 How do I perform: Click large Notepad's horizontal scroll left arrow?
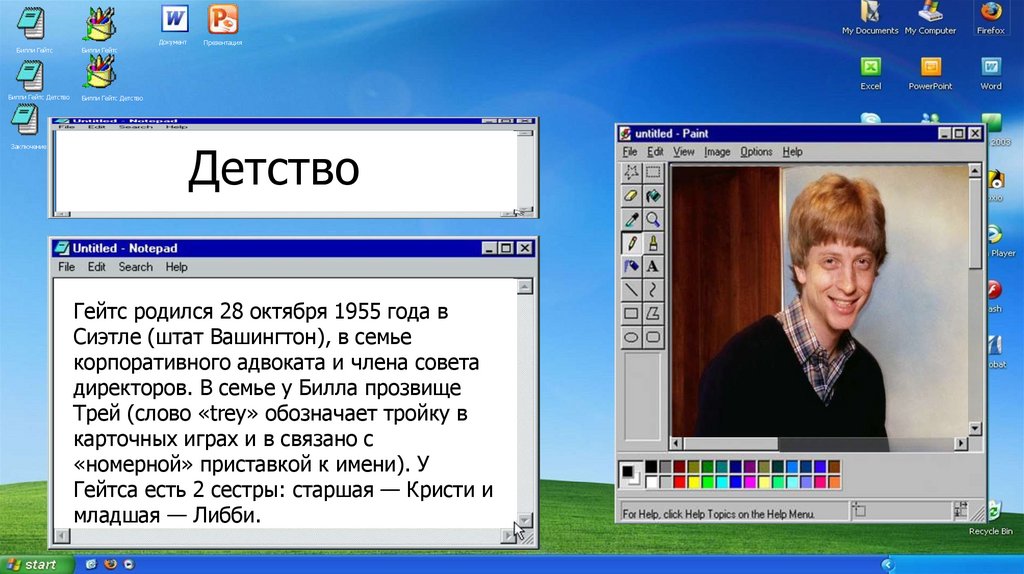pos(61,535)
